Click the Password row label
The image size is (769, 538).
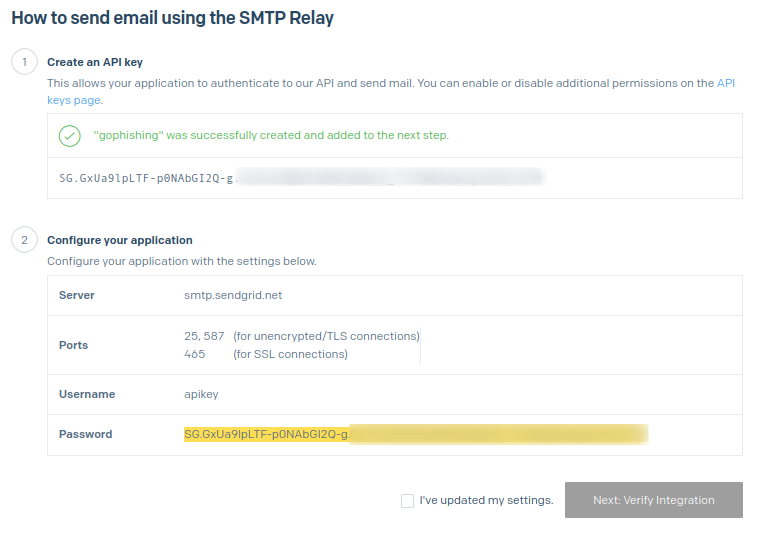pyautogui.click(x=86, y=434)
